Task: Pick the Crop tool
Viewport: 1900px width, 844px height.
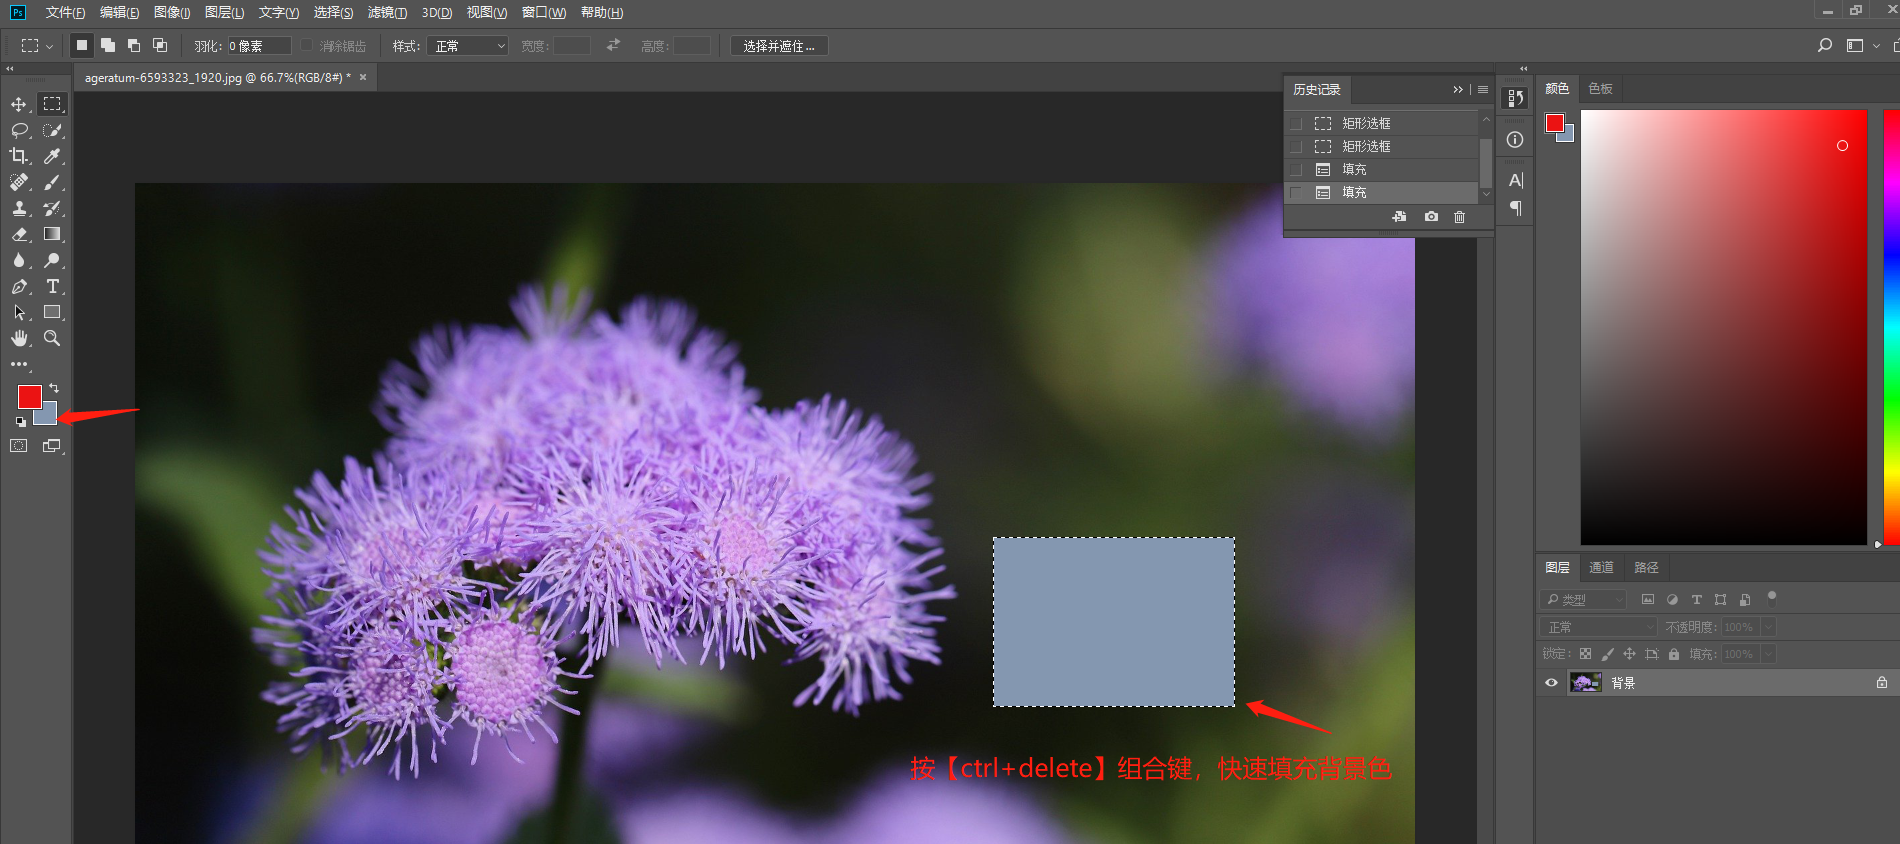Action: [19, 156]
